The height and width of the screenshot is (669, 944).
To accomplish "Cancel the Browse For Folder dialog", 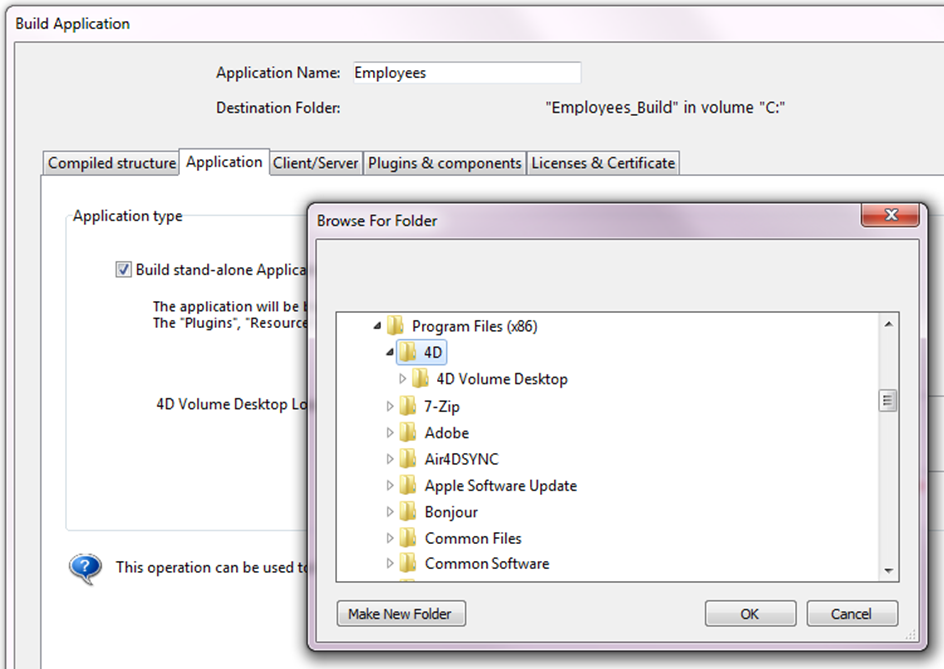I will point(852,614).
